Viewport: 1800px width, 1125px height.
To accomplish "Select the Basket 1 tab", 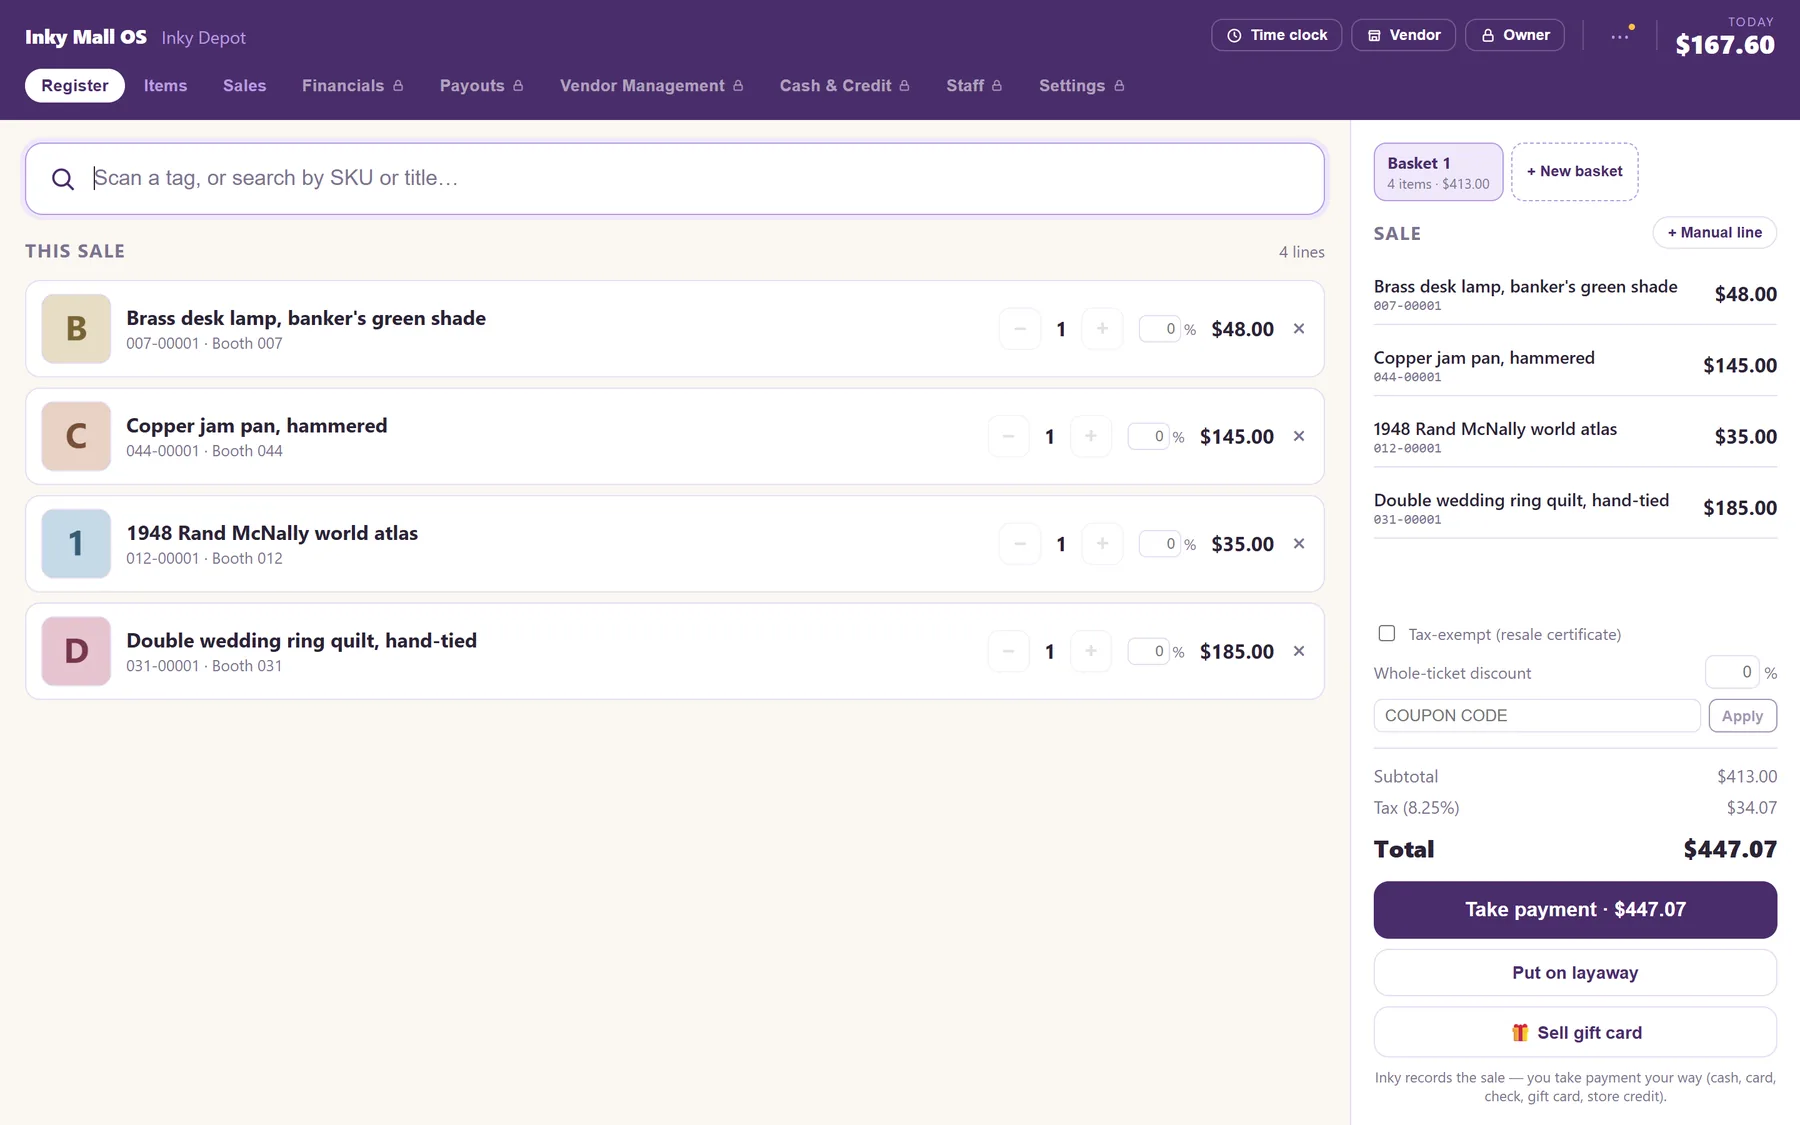I will [x=1438, y=172].
